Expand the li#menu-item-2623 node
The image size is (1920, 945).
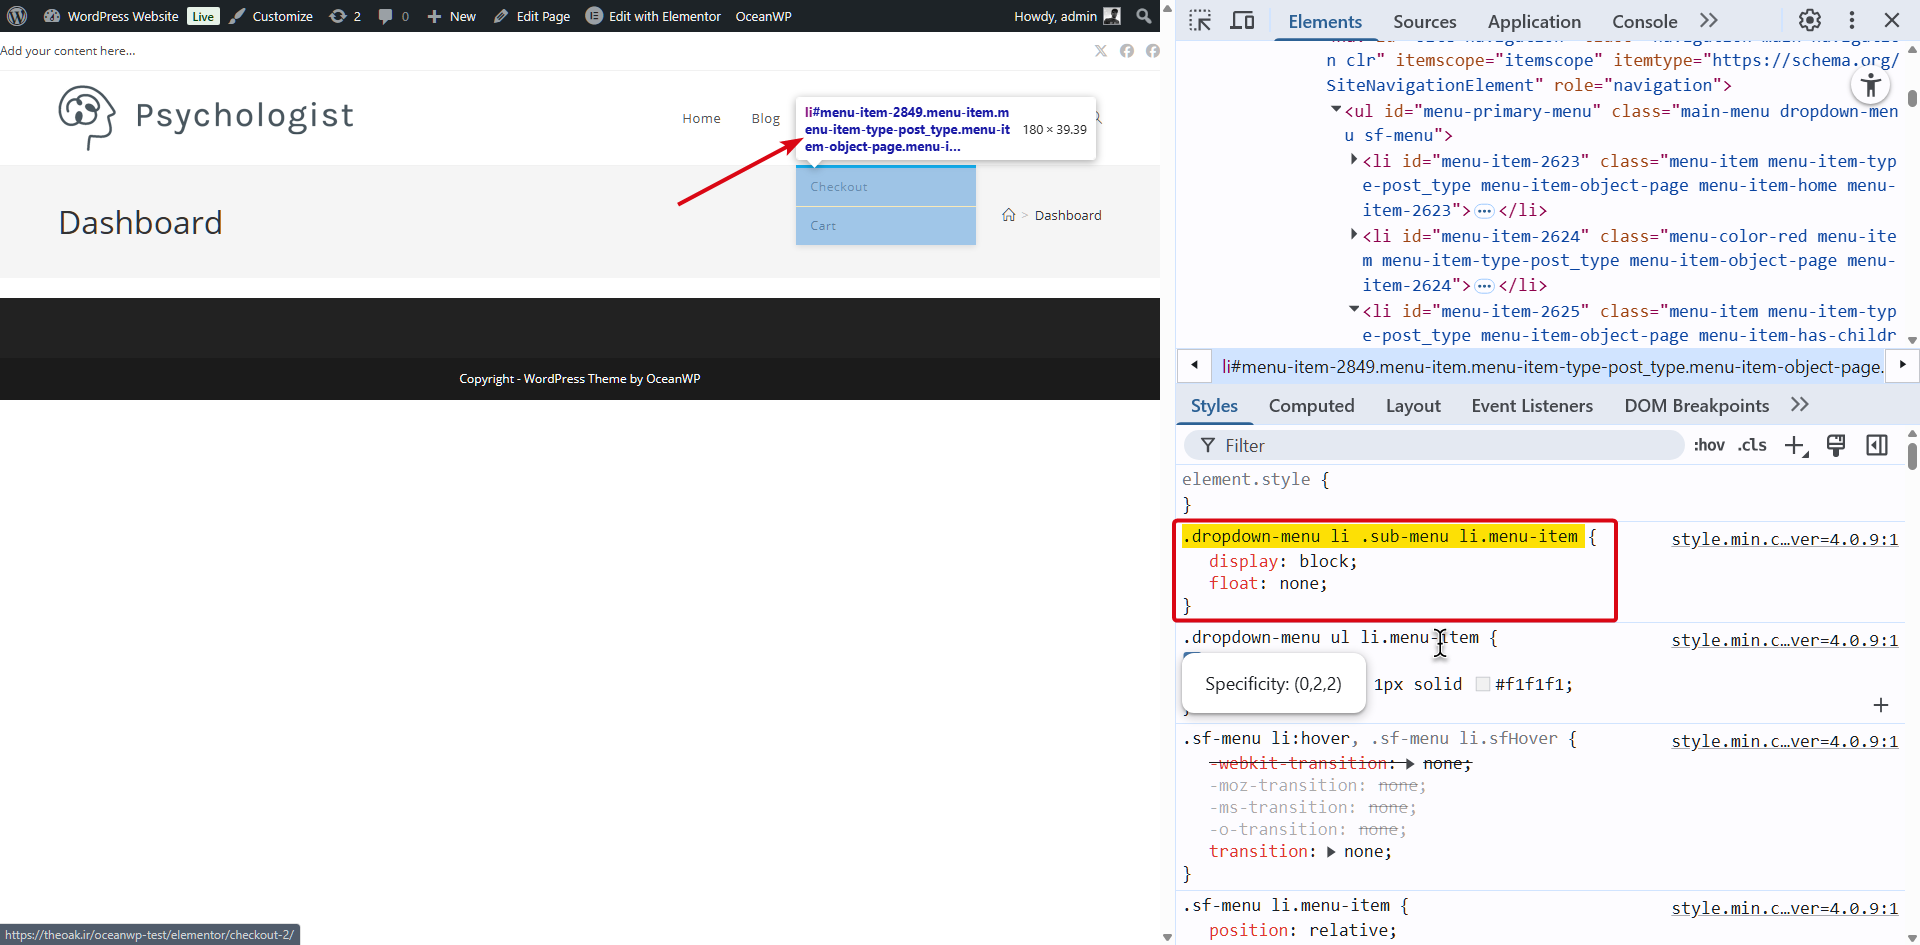(1354, 160)
